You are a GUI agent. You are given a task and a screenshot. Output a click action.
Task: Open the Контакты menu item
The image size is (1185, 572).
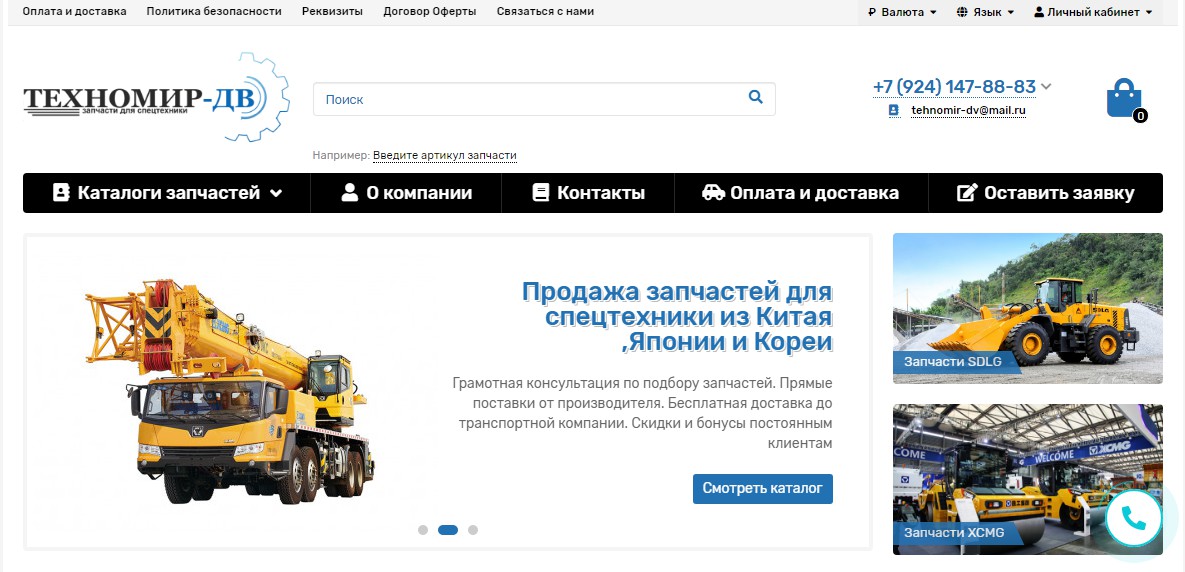[588, 193]
